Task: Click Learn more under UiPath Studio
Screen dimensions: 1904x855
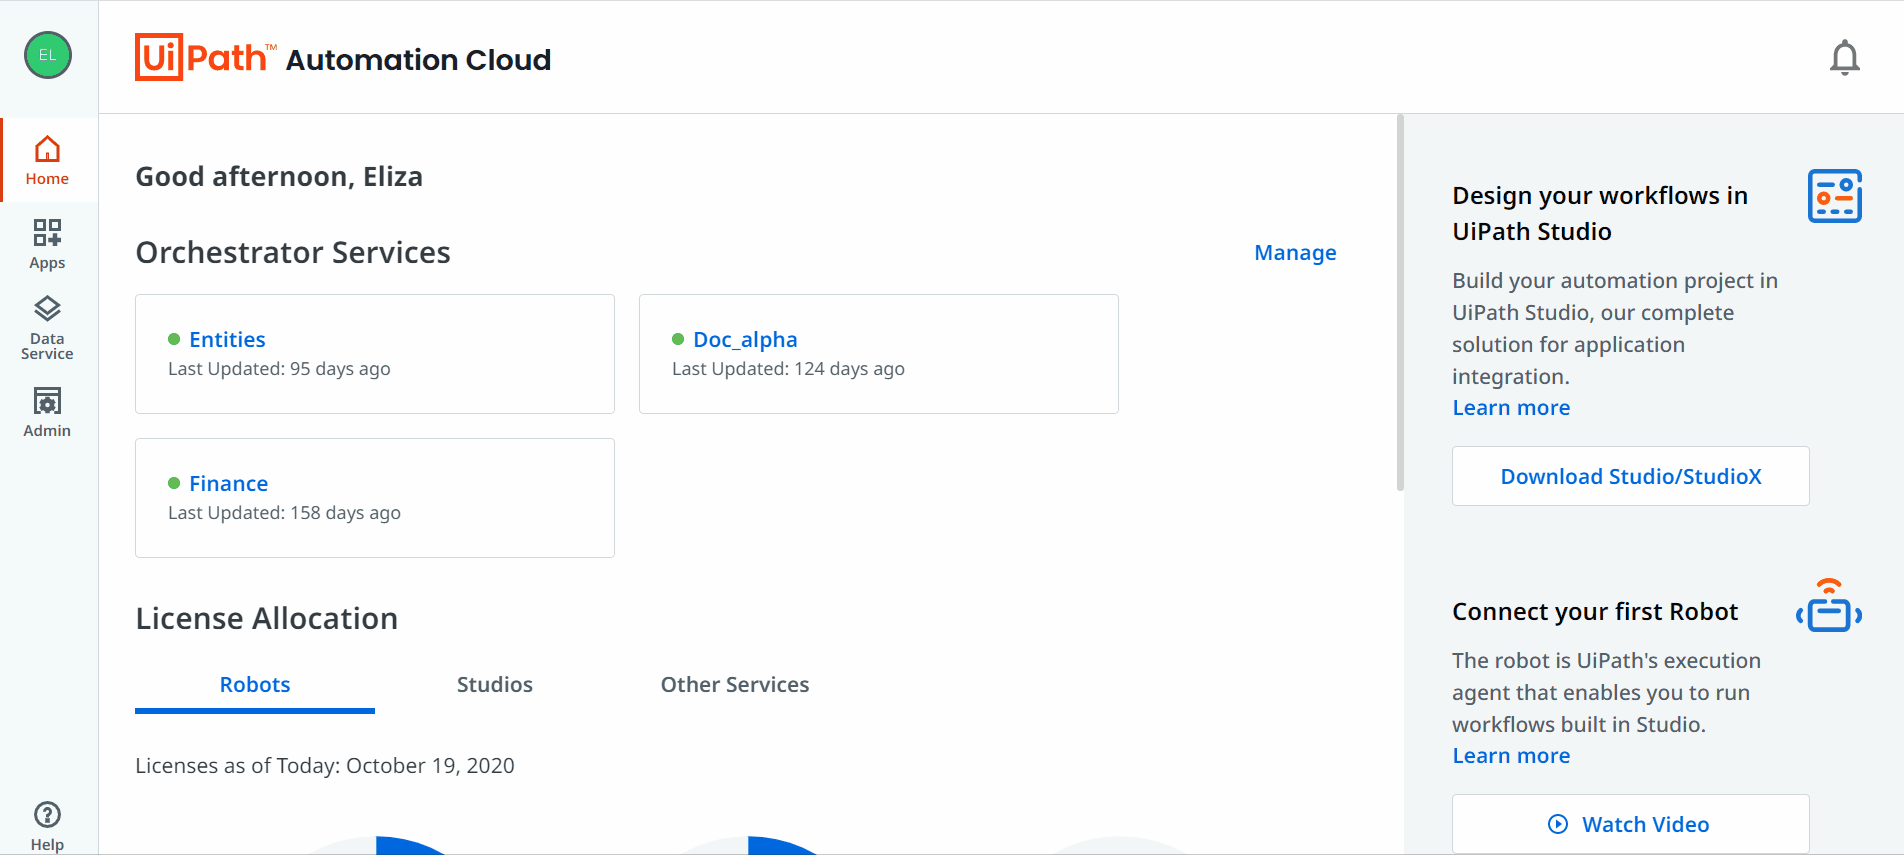Action: coord(1511,408)
